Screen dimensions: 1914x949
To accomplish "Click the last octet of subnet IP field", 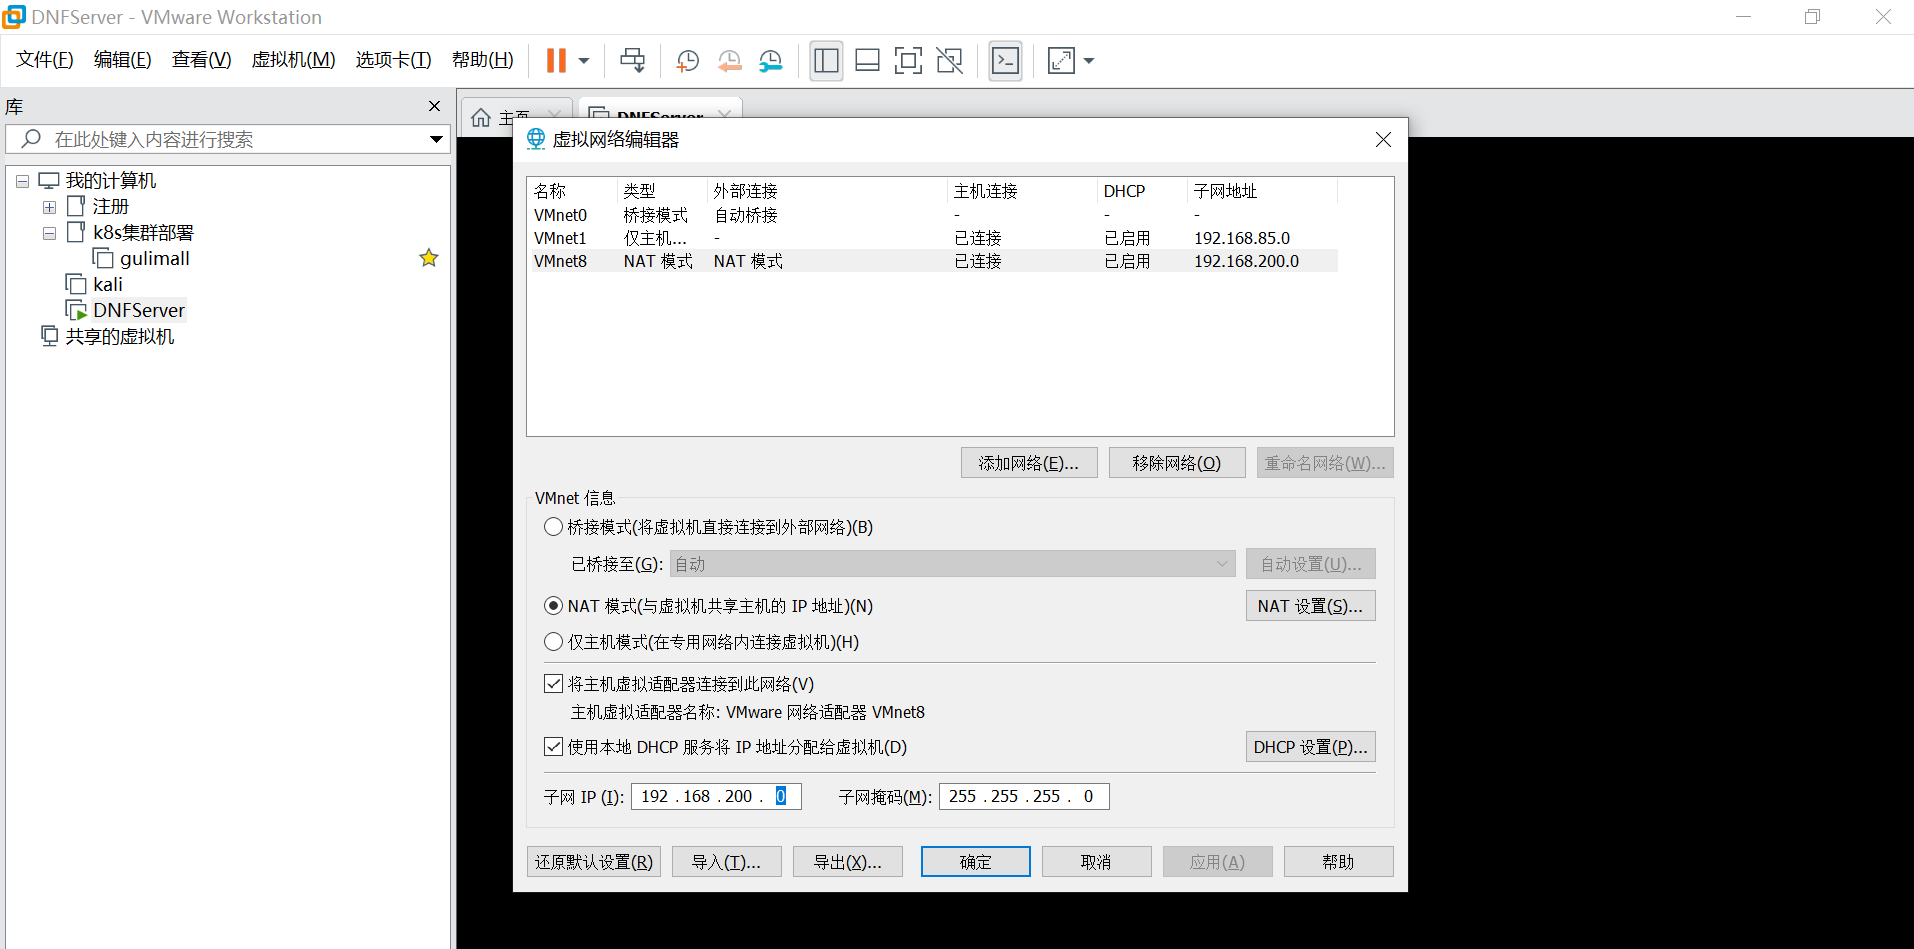I will pos(781,796).
